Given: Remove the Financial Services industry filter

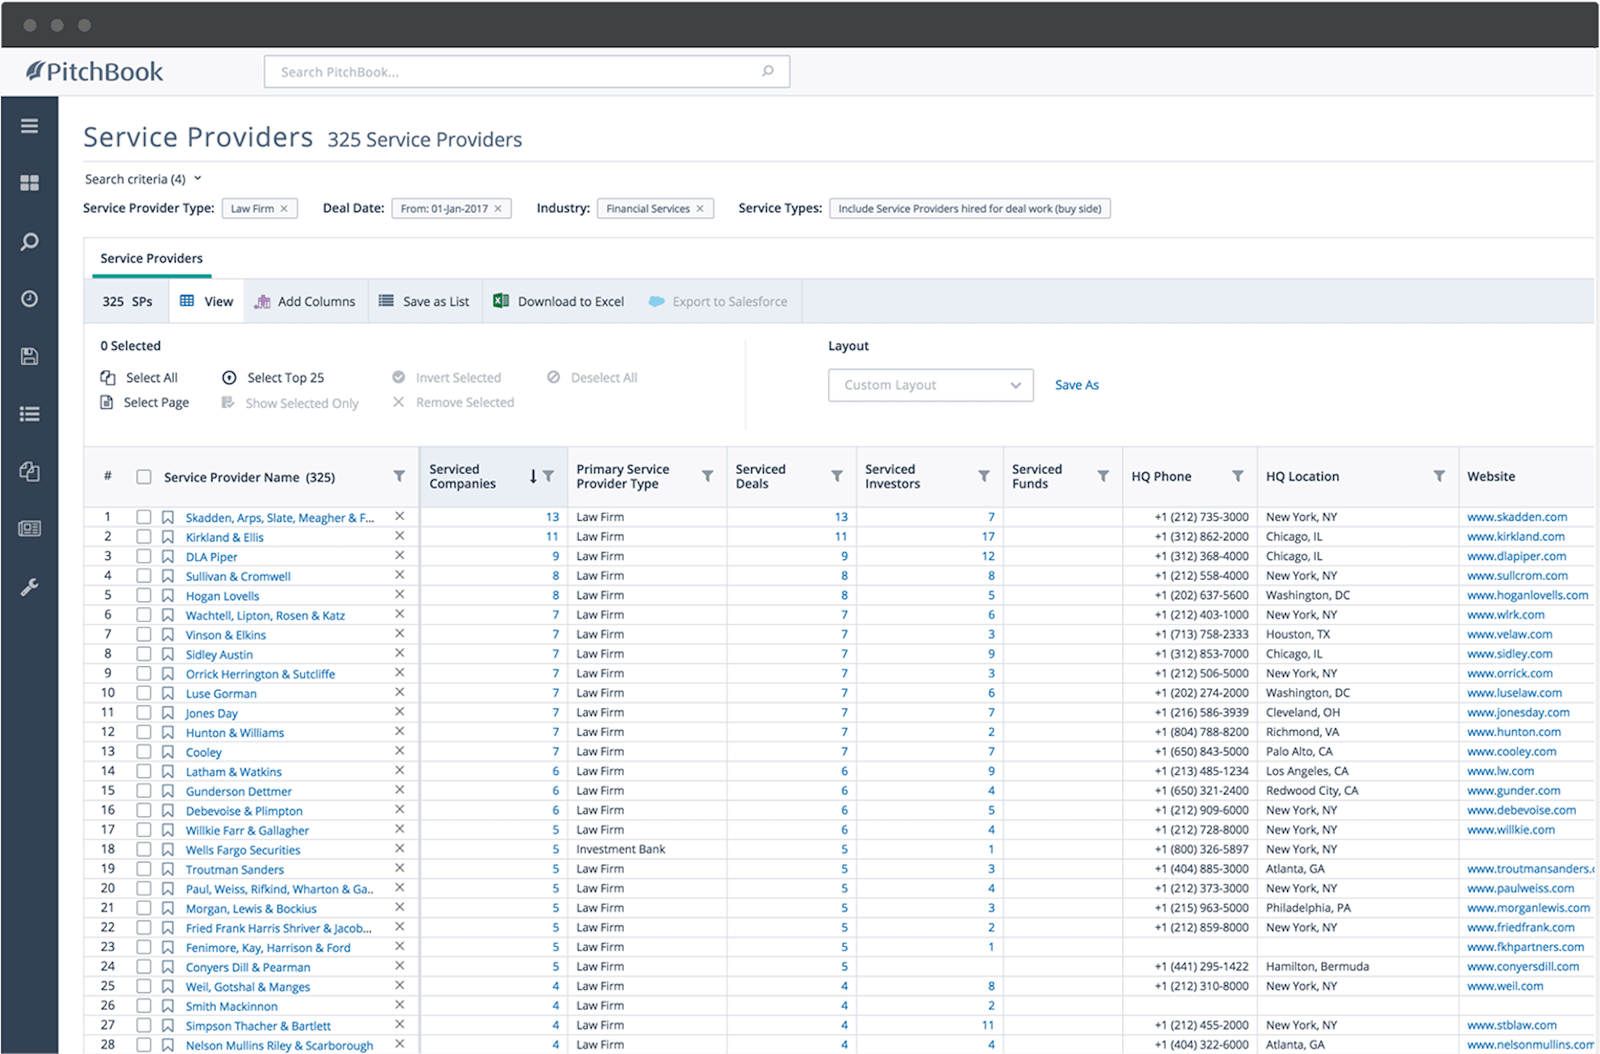Looking at the screenshot, I should [x=700, y=209].
